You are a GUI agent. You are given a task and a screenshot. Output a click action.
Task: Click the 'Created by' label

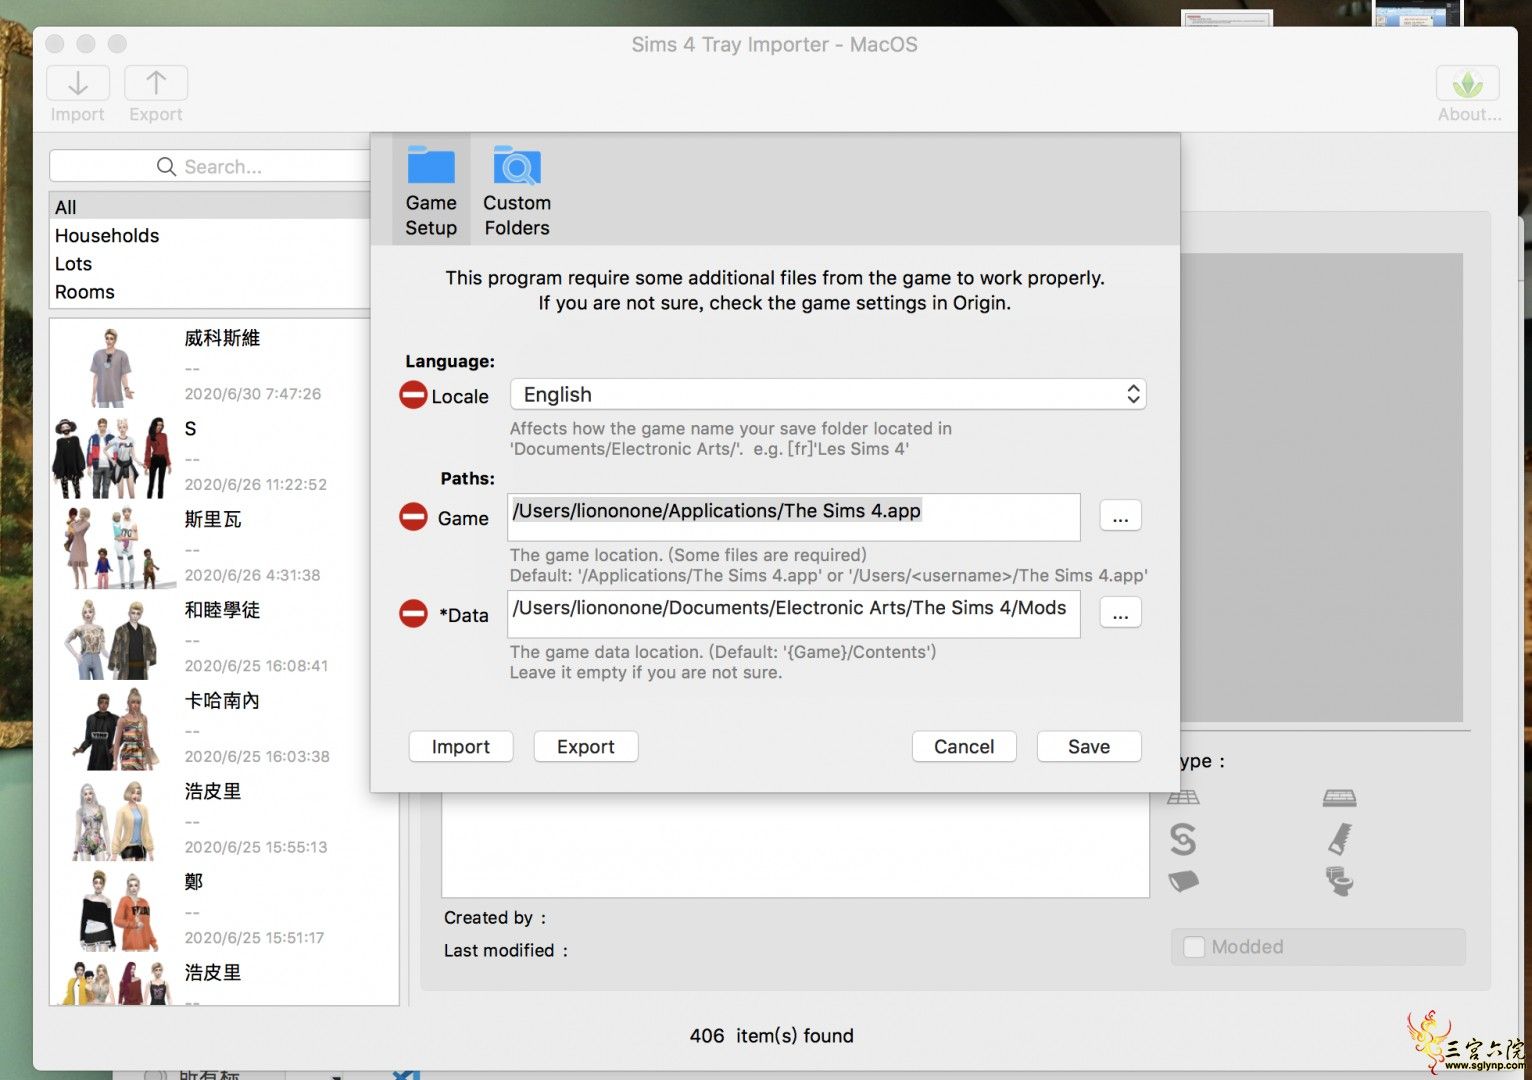[x=495, y=918]
